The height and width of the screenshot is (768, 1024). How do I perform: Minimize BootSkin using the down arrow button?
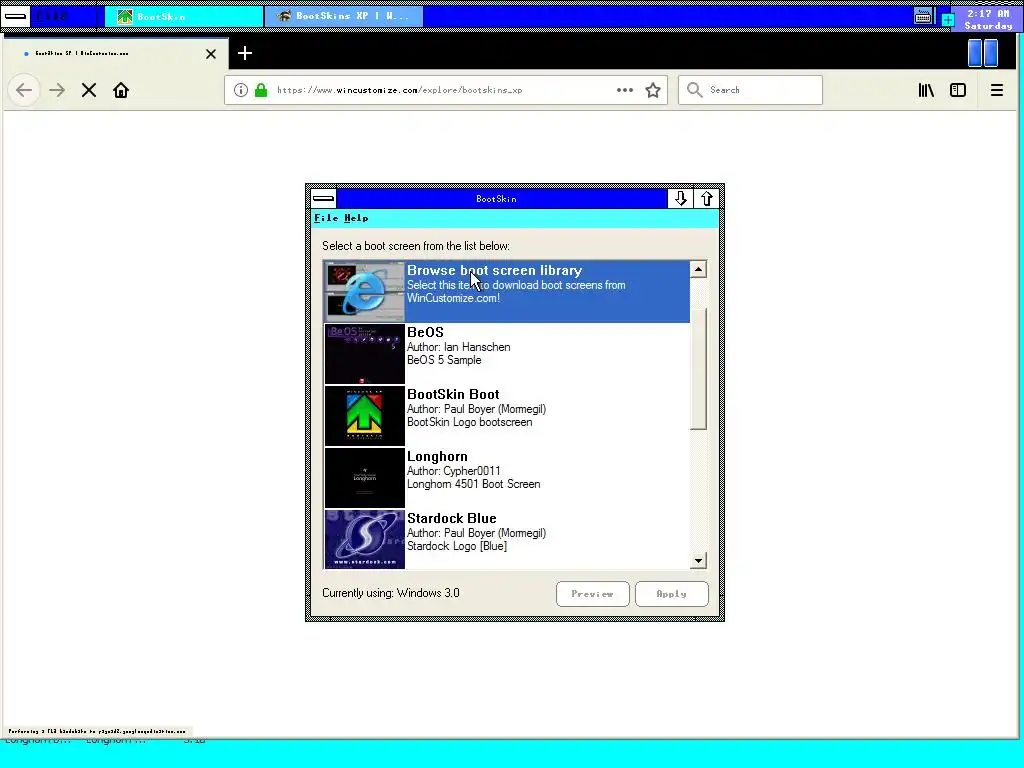point(680,199)
